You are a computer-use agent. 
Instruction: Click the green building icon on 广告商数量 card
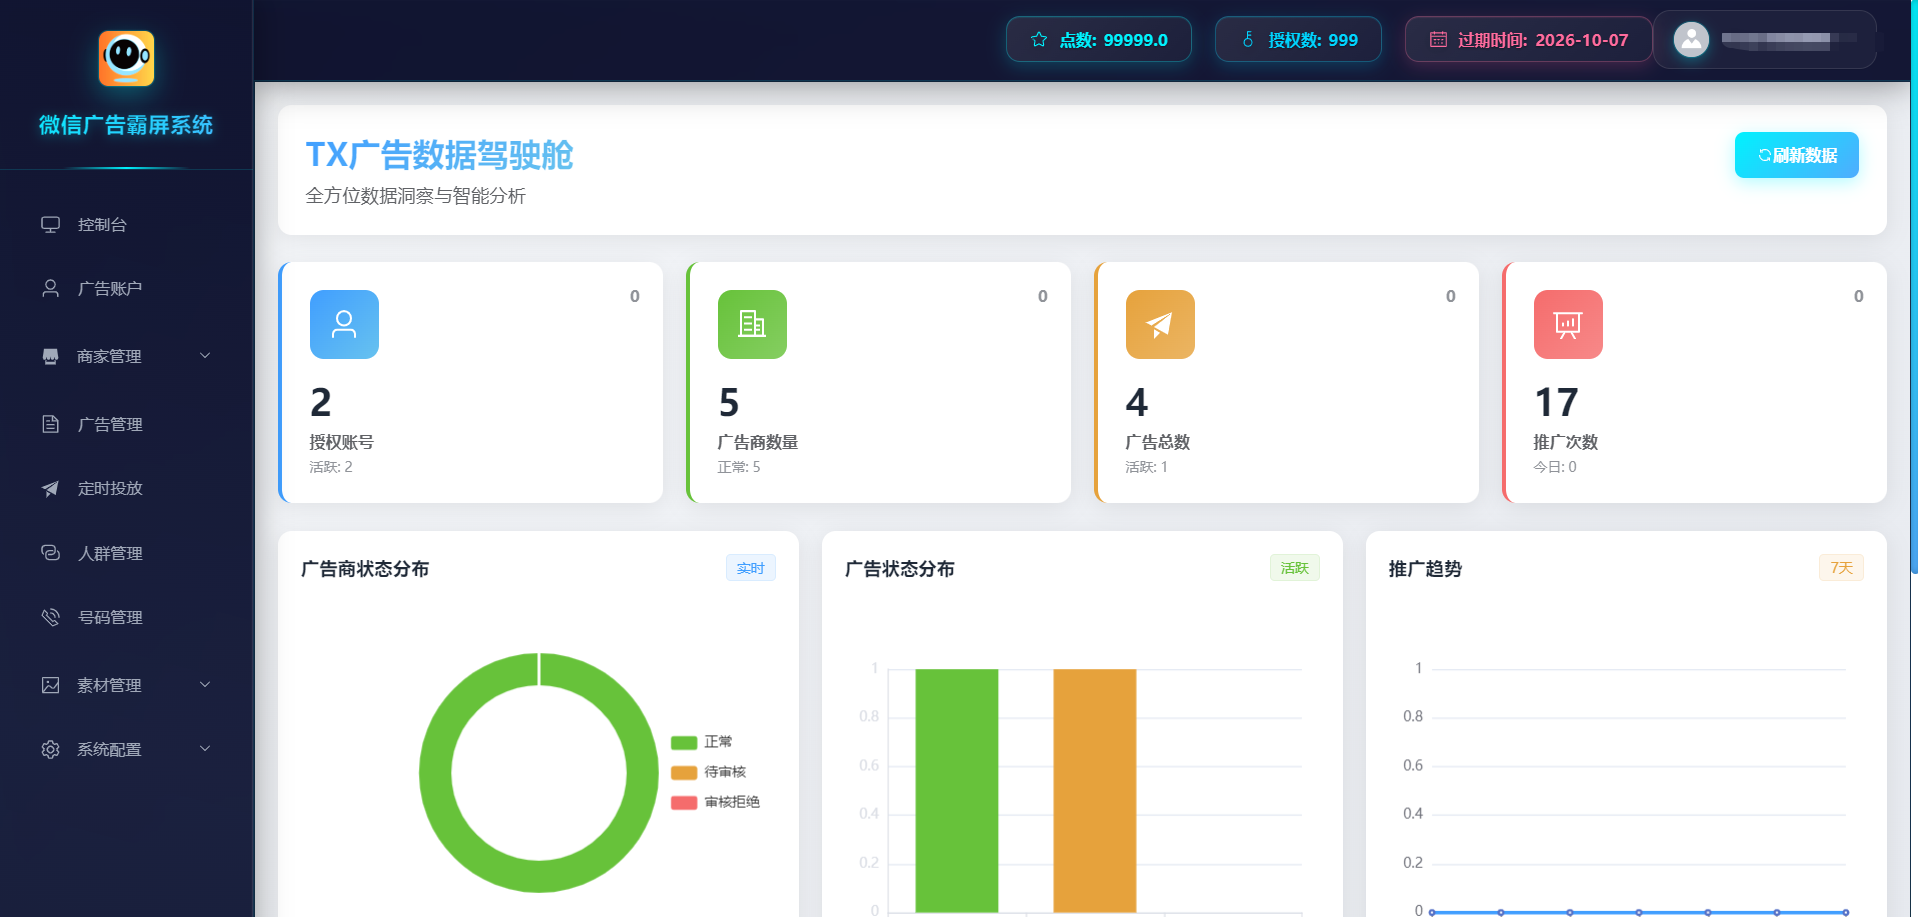coord(752,324)
